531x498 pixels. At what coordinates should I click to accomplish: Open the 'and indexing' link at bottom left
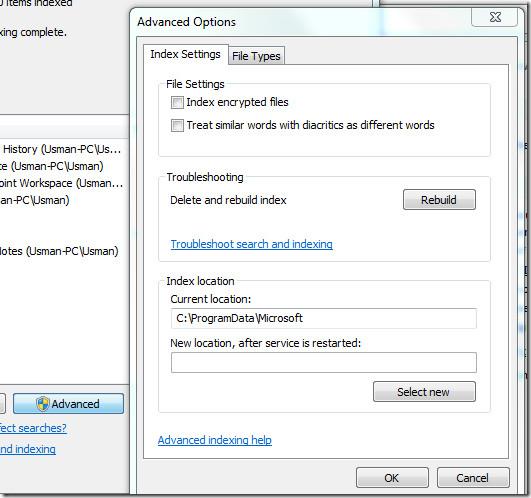pos(28,449)
